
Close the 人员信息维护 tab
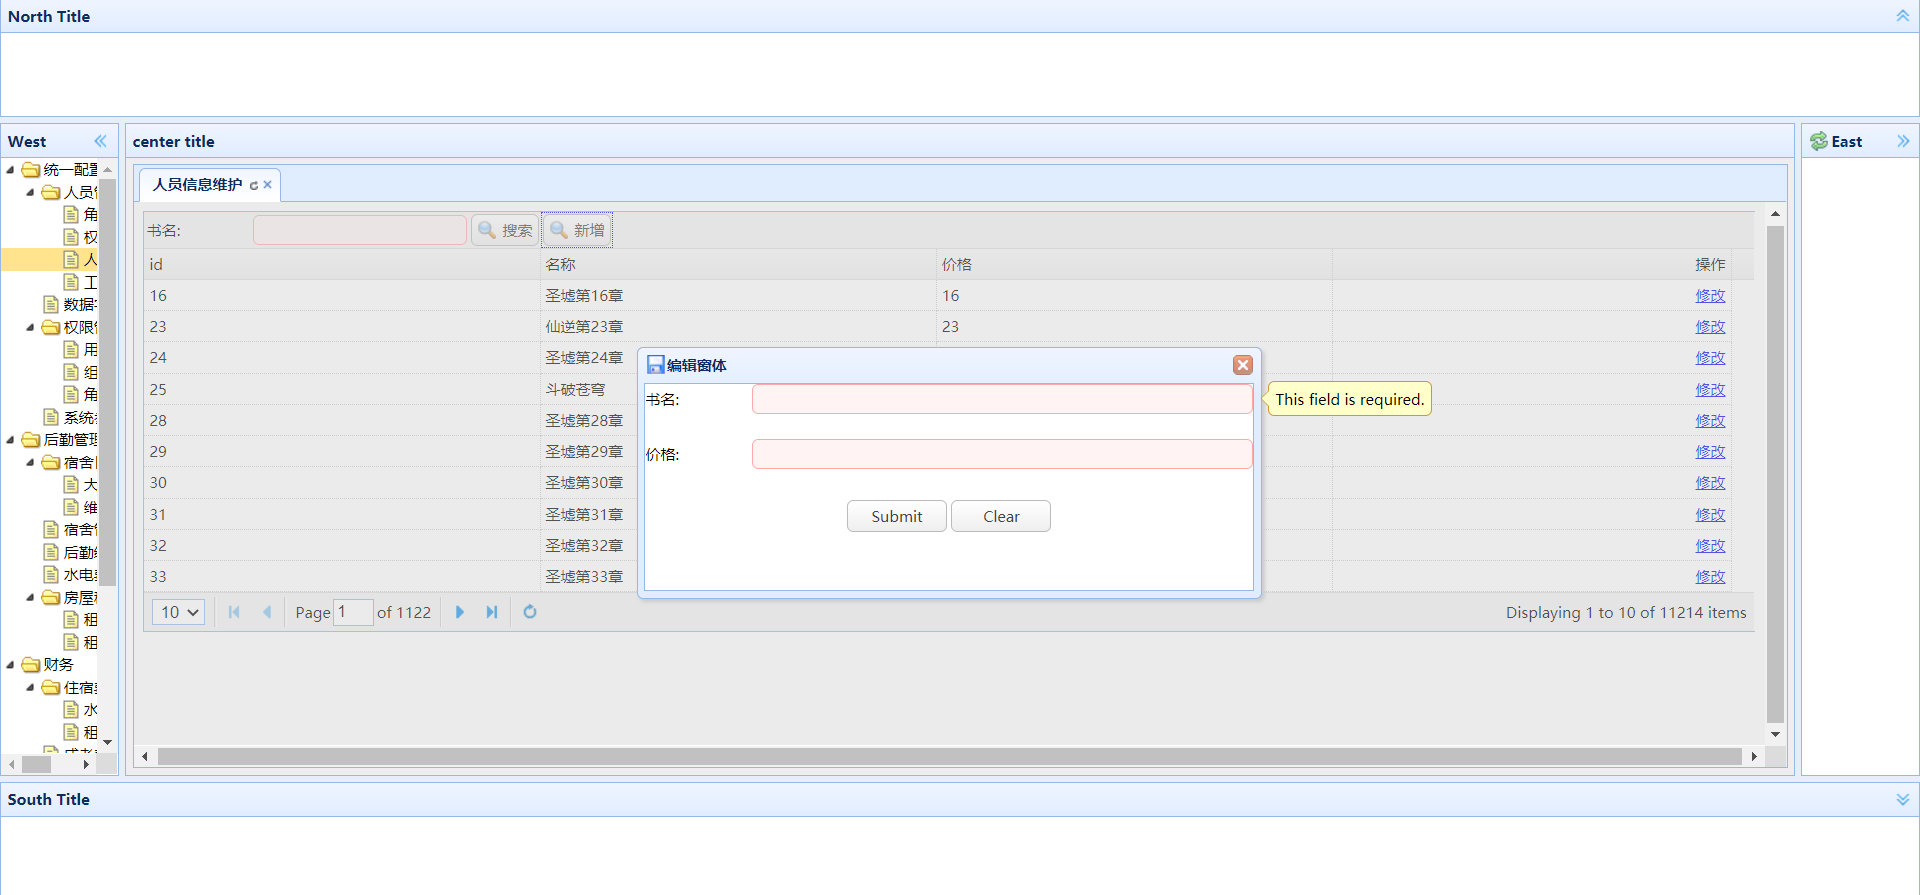pos(268,185)
